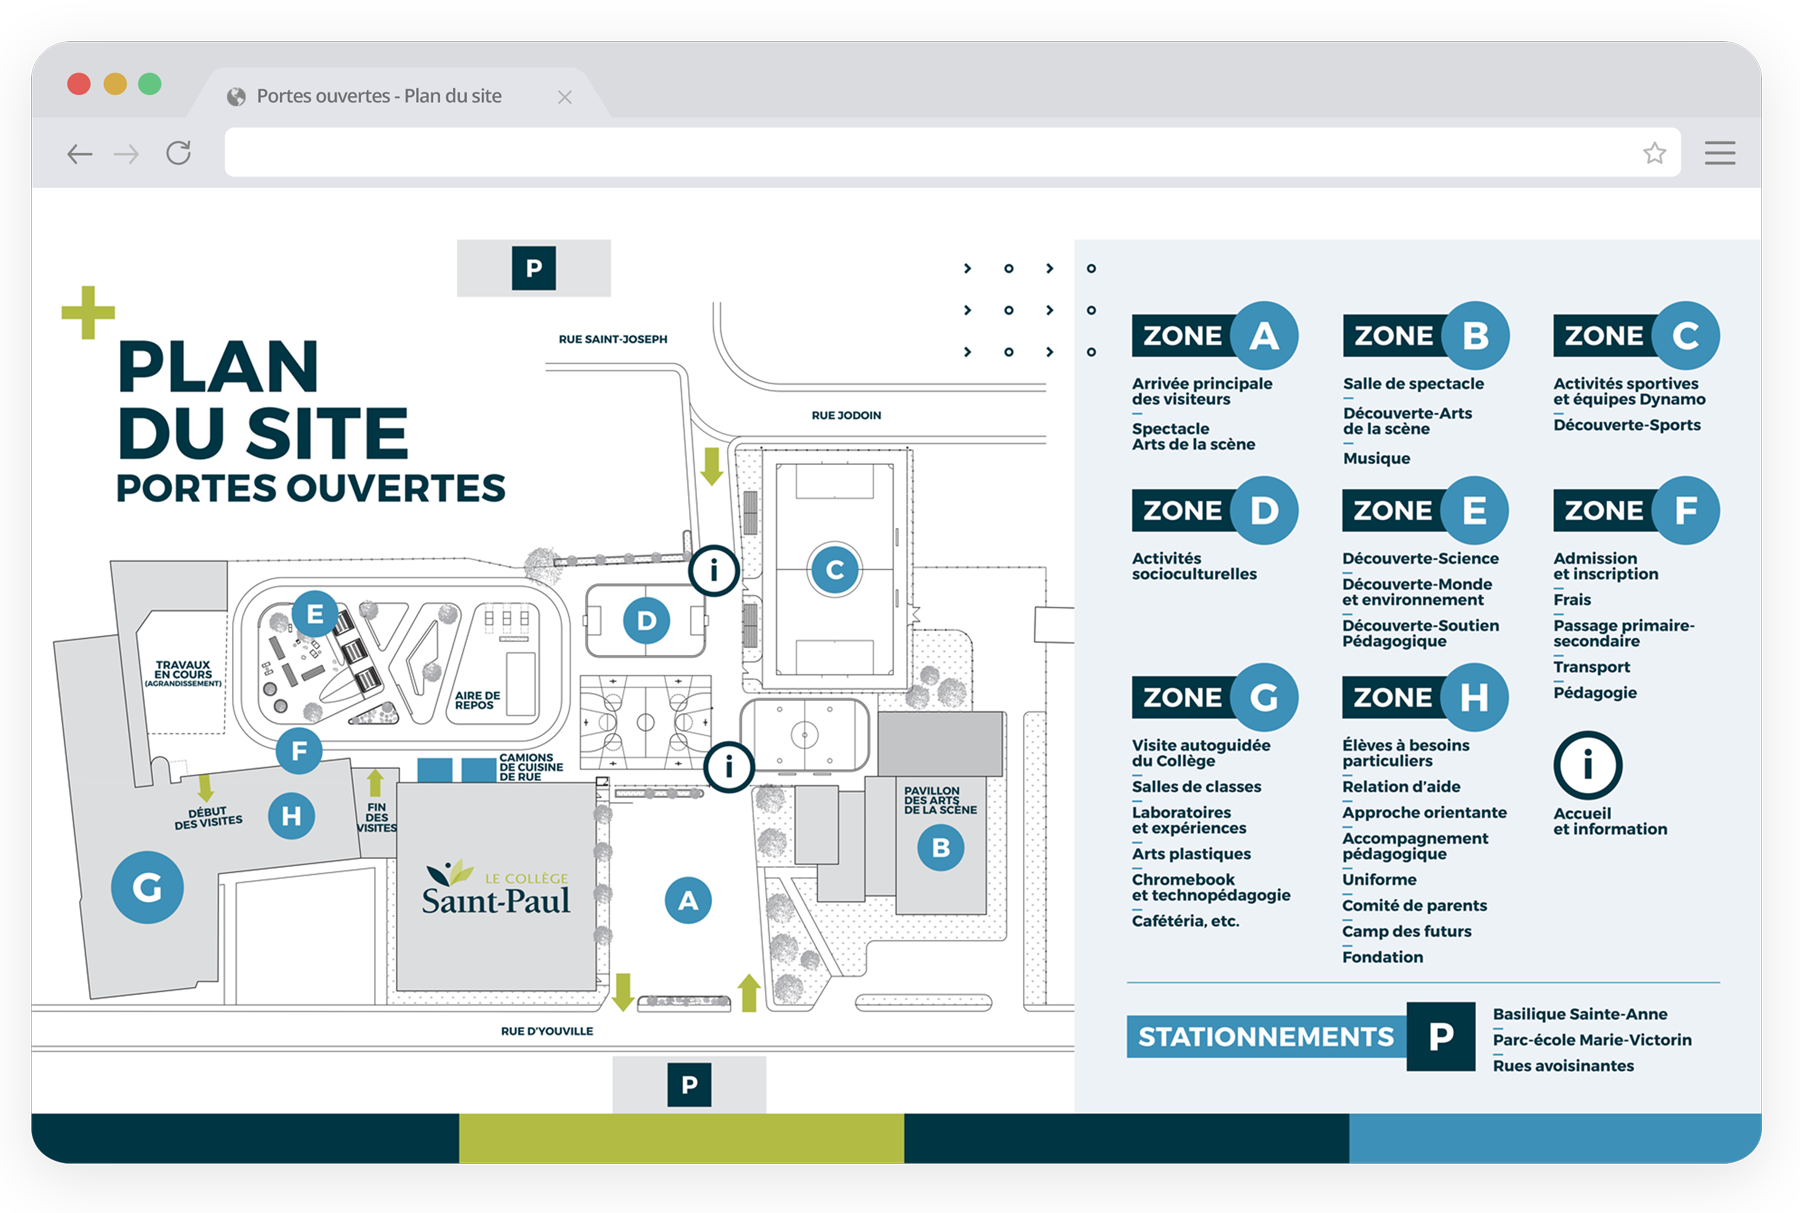Click the Zone D legend badge
1800x1213 pixels.
[x=1214, y=511]
